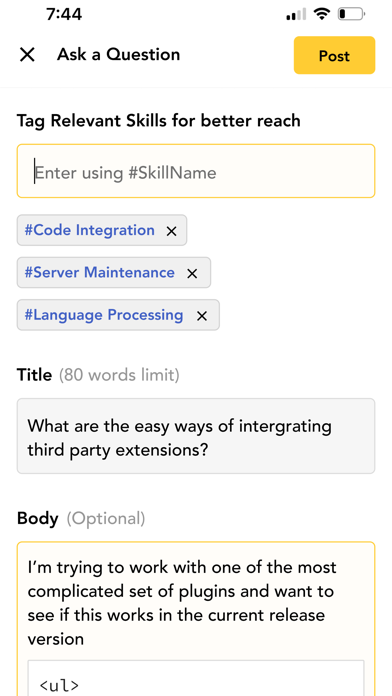Viewport: 392px width, 696px height.
Task: Close the Ask a Question screen
Action: (x=27, y=55)
